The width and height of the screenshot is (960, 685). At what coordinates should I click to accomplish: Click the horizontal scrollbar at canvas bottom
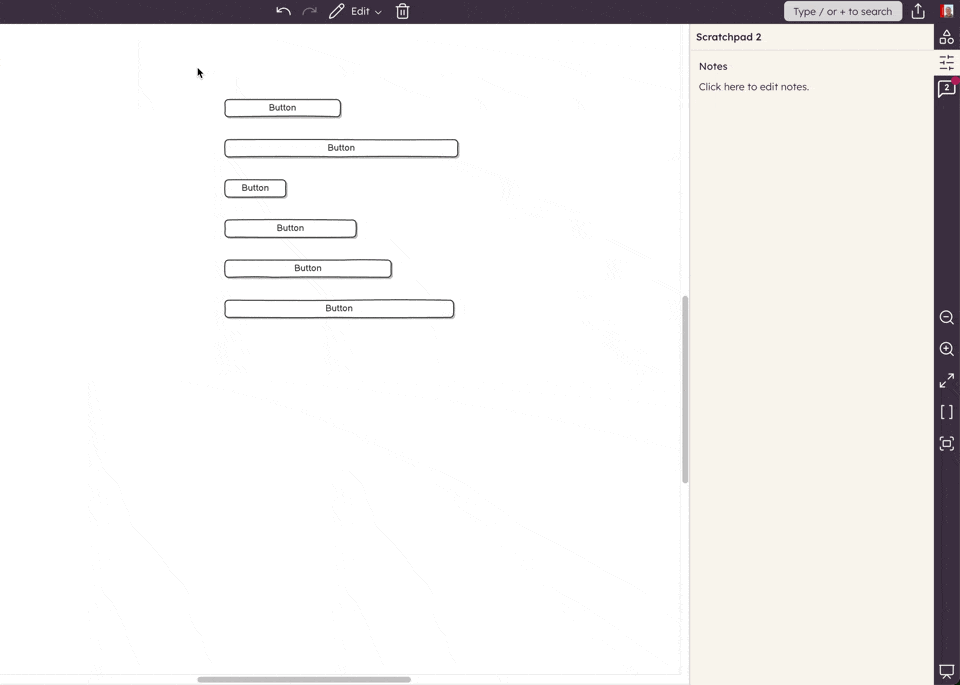[304, 679]
